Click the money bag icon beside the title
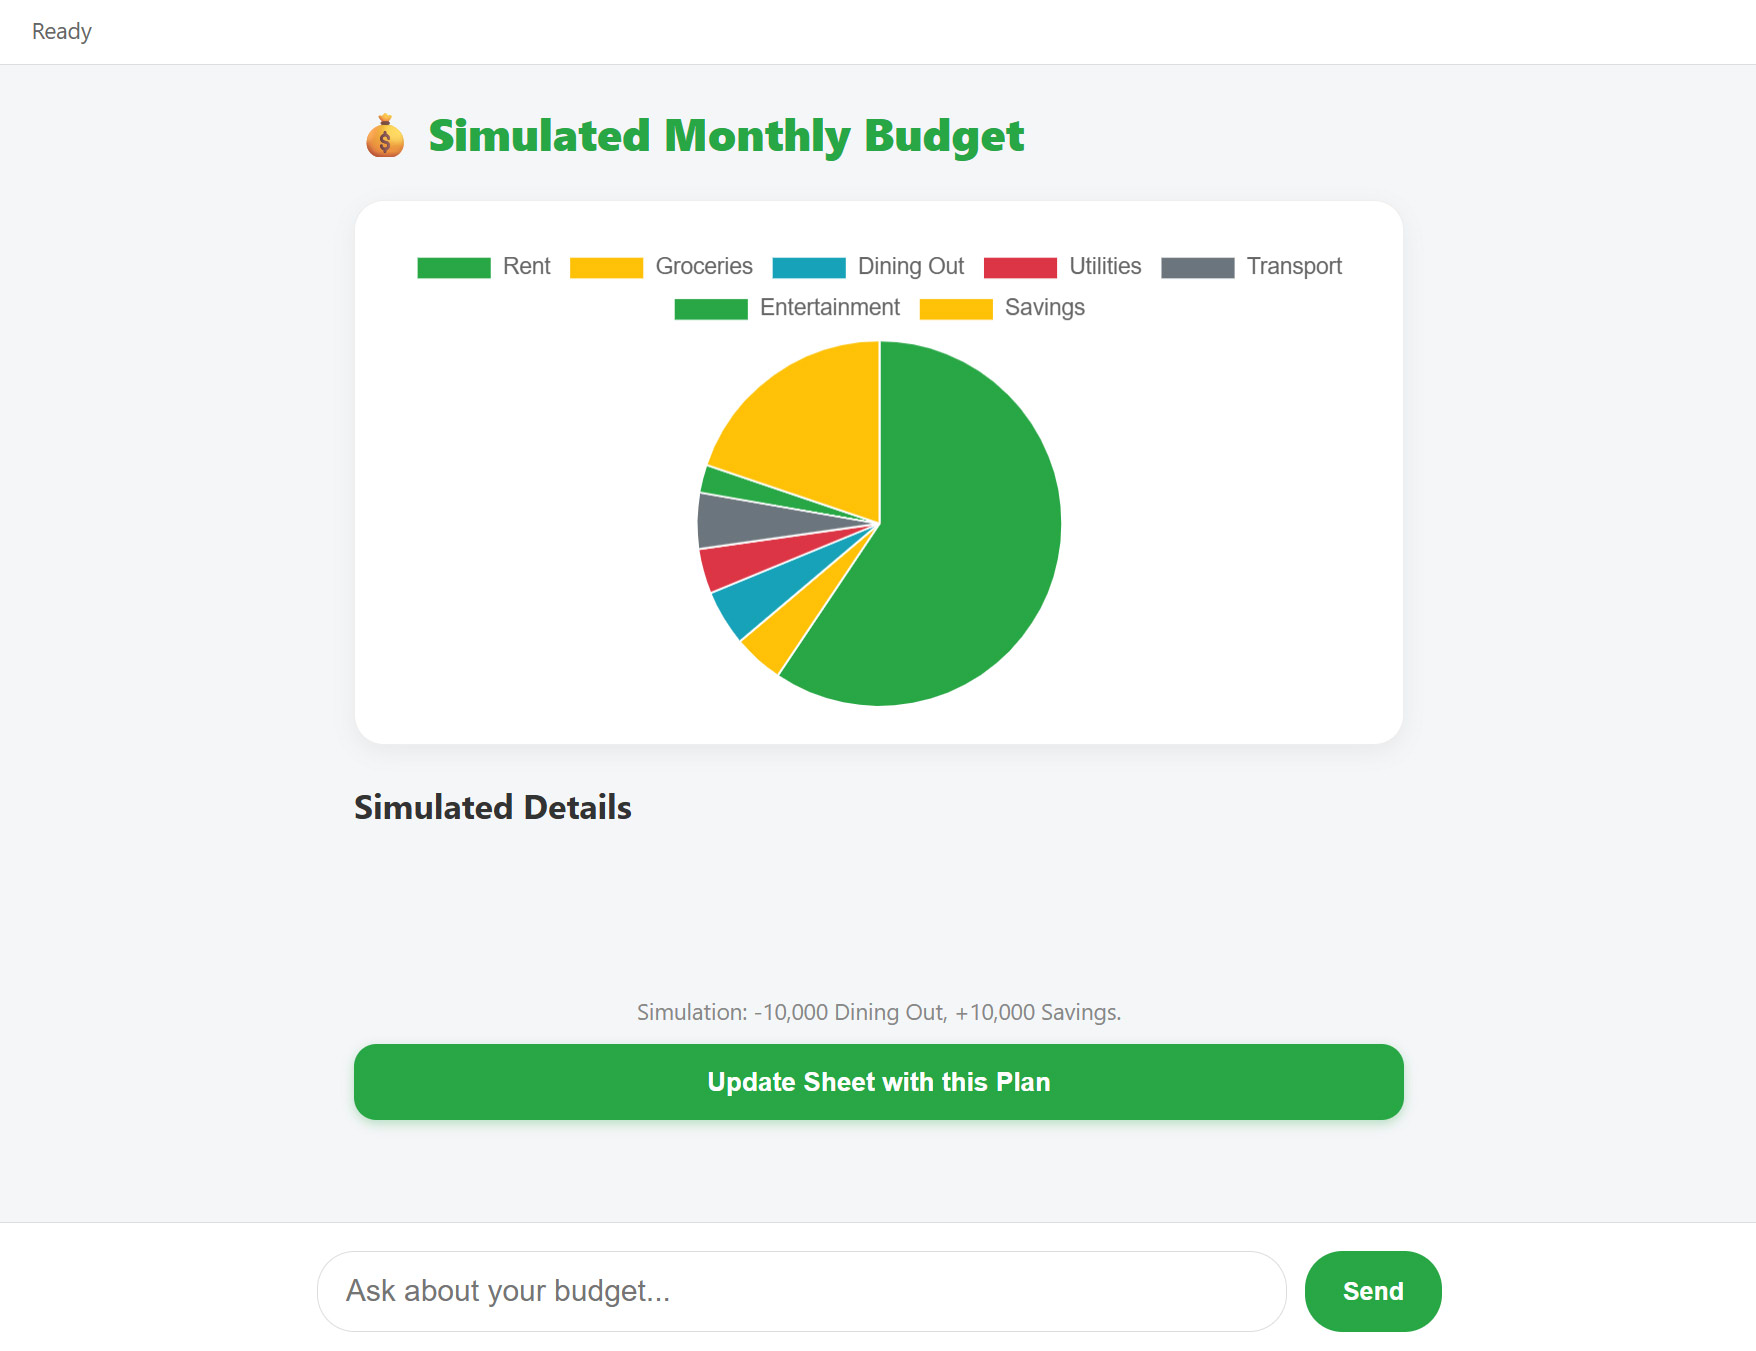Viewport: 1756px width, 1351px height. [x=385, y=136]
